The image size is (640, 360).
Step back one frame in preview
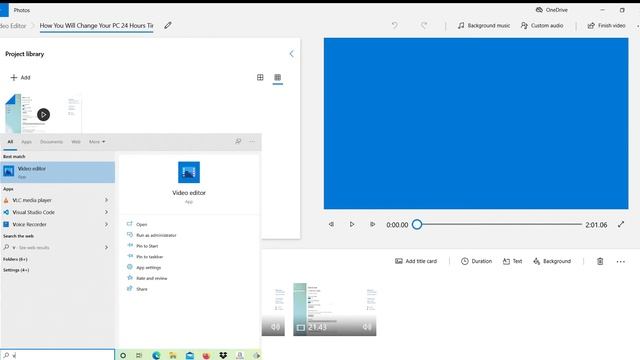(331, 224)
